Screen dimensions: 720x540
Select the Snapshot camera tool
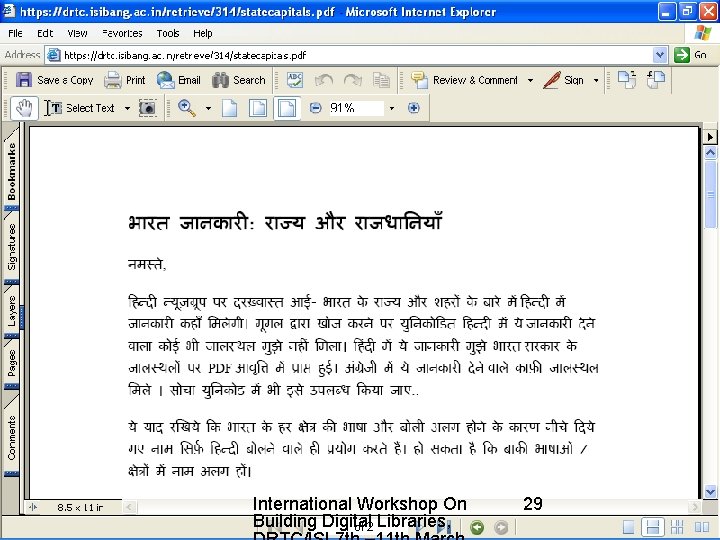(x=147, y=108)
